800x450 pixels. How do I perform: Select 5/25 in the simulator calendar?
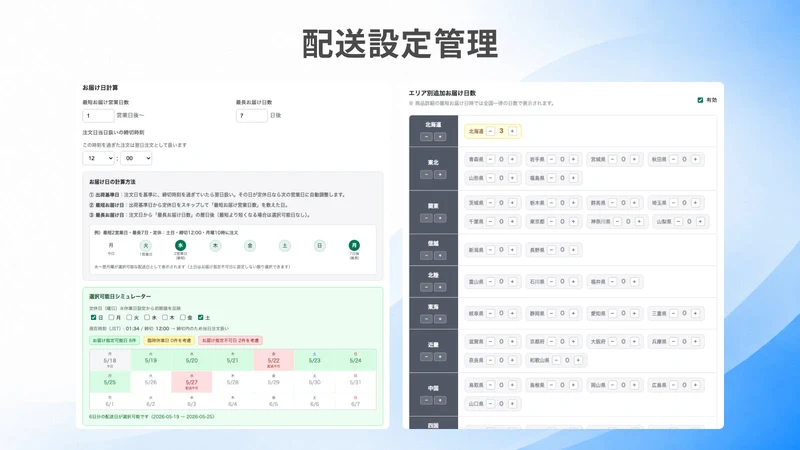[110, 382]
